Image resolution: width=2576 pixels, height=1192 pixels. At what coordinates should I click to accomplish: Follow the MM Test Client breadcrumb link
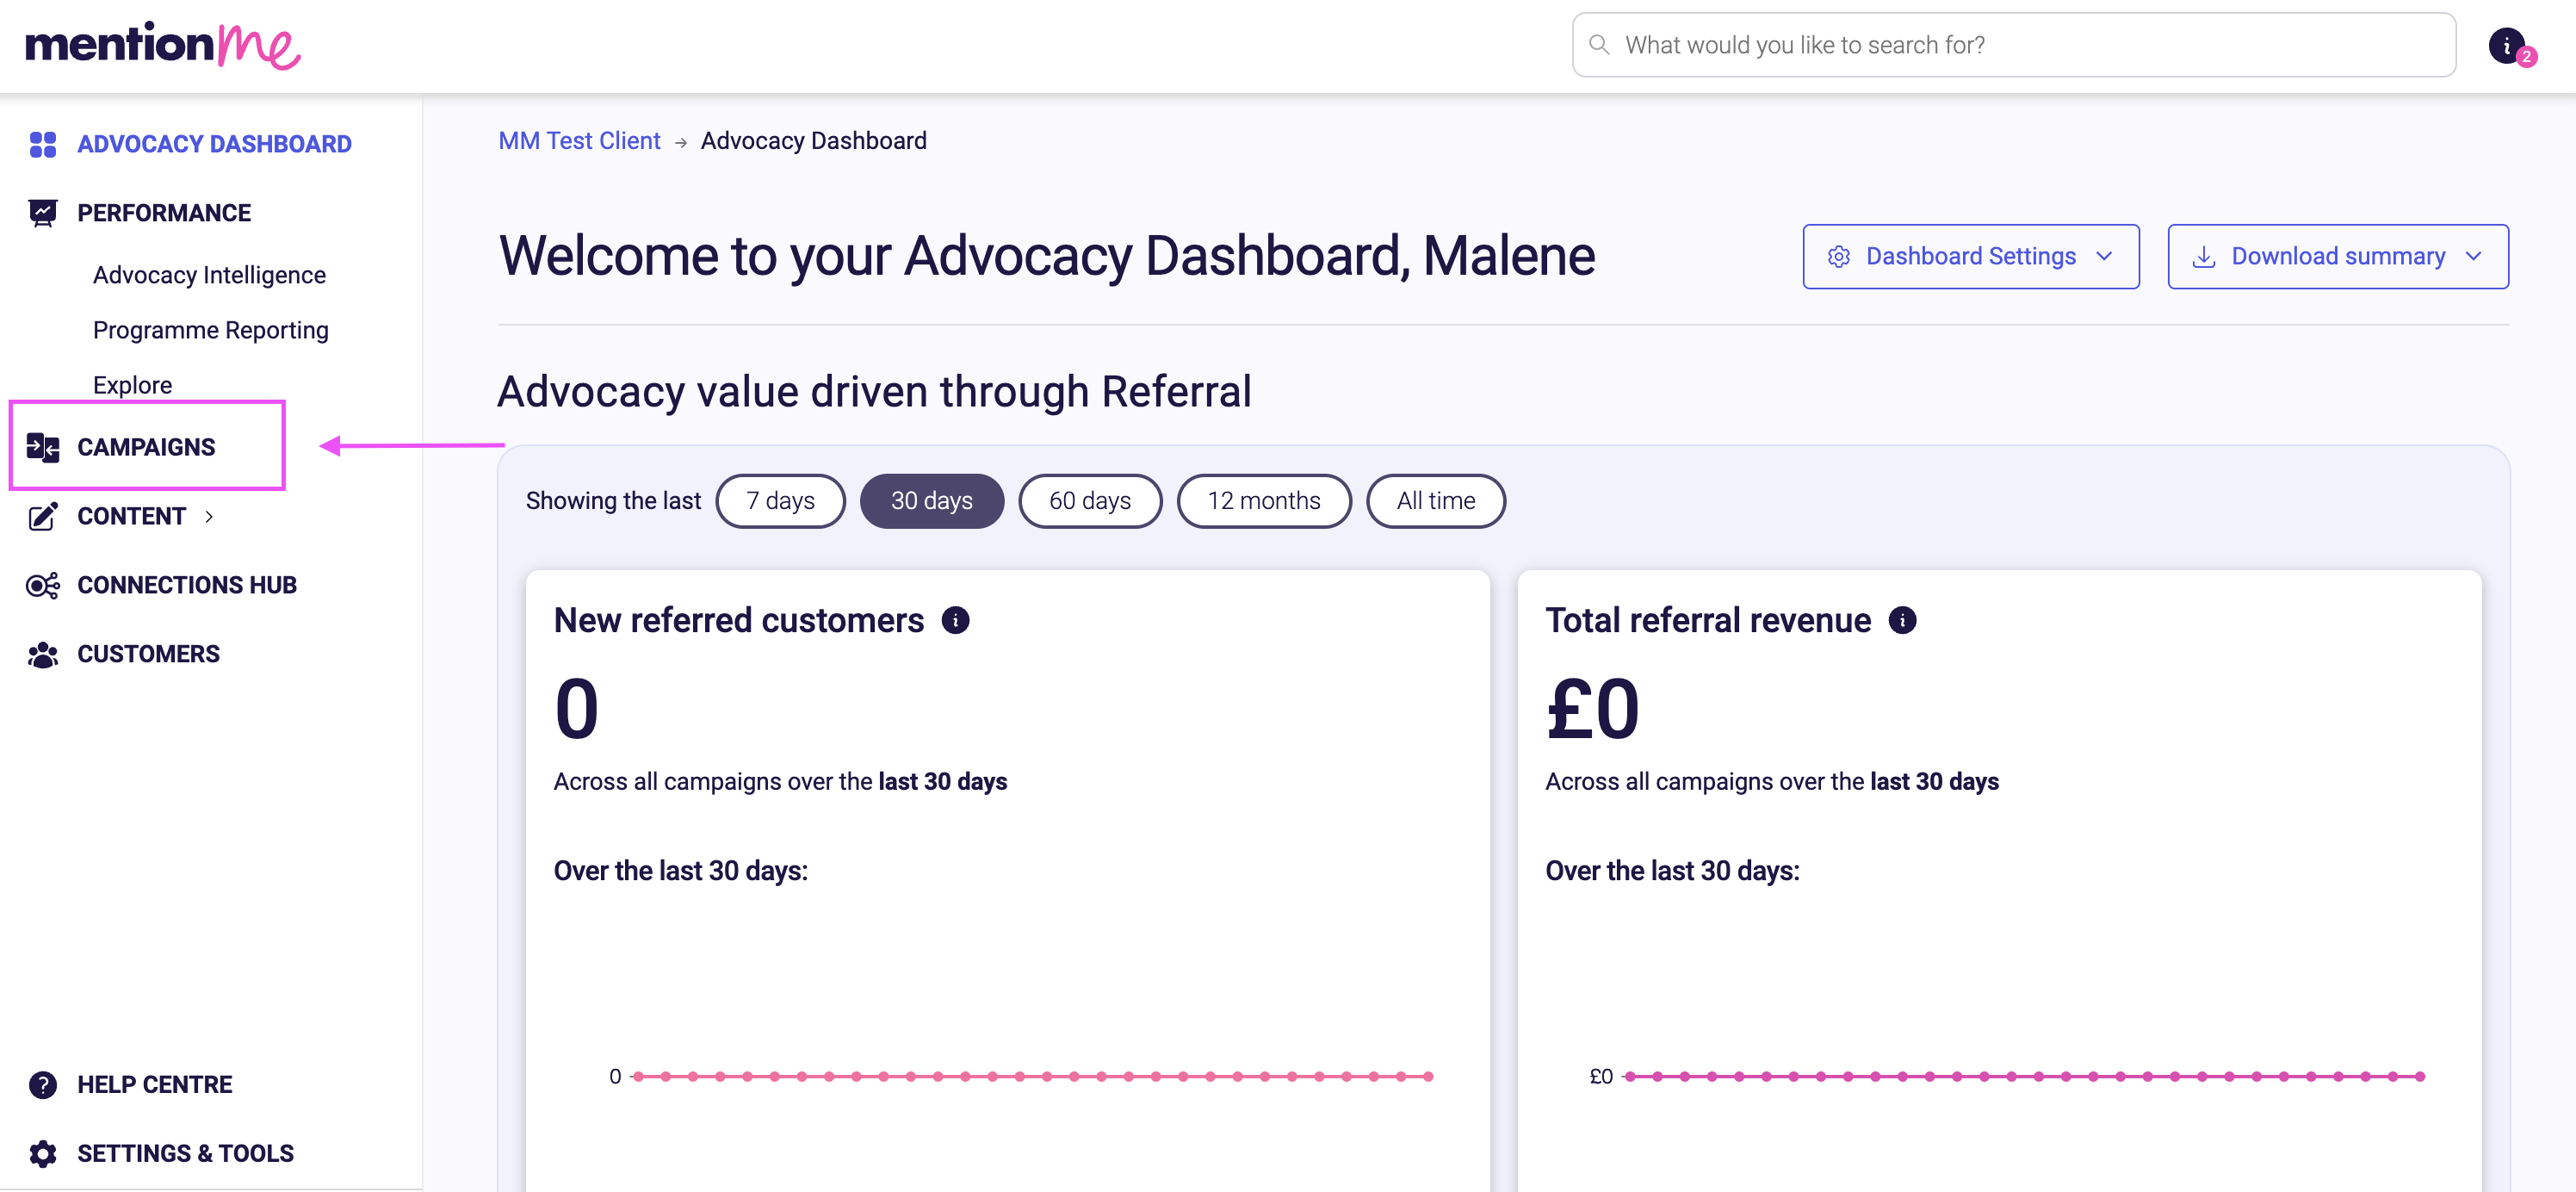[579, 141]
